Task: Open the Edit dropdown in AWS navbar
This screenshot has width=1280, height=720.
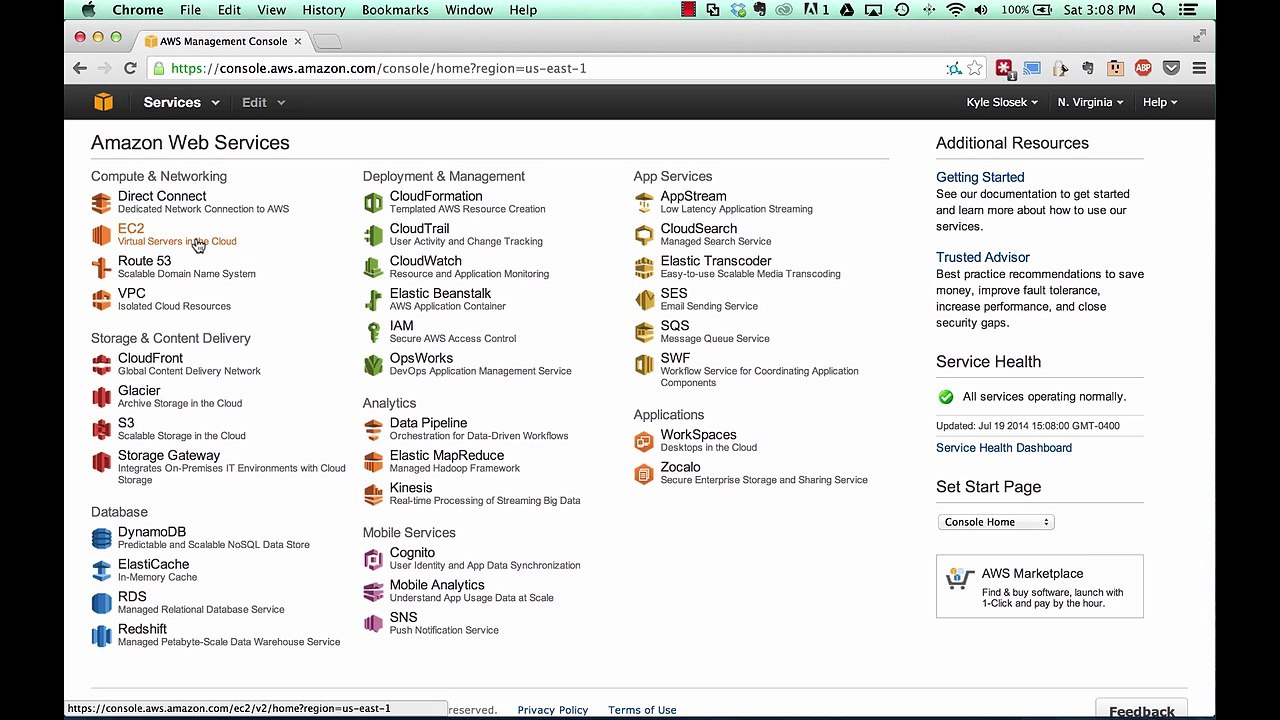Action: tap(263, 102)
